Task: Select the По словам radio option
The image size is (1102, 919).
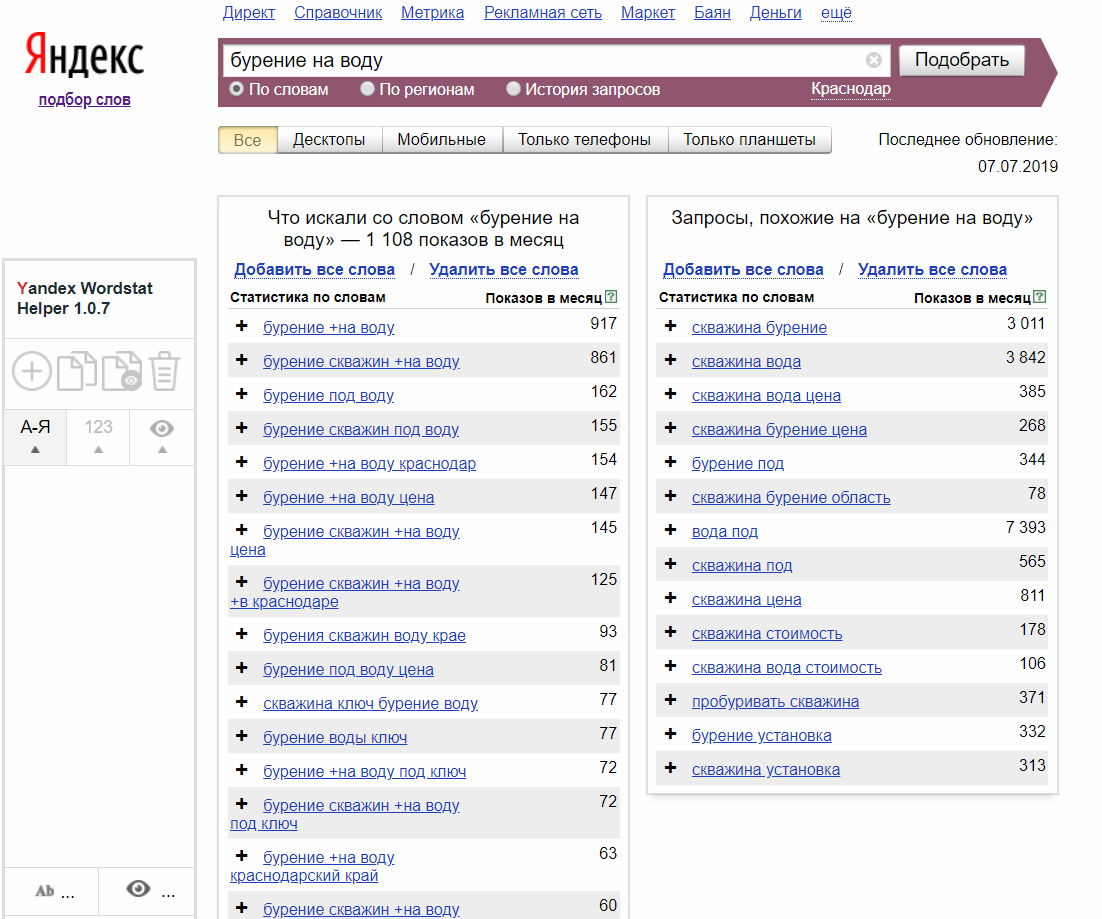Action: pos(237,89)
